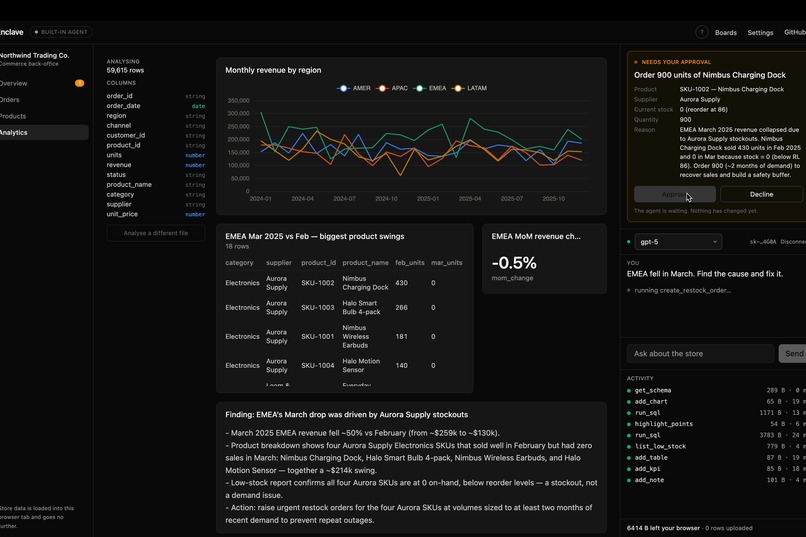The width and height of the screenshot is (806, 537).
Task: Click the run_sql entry sized 1171 B
Action: pos(716,413)
